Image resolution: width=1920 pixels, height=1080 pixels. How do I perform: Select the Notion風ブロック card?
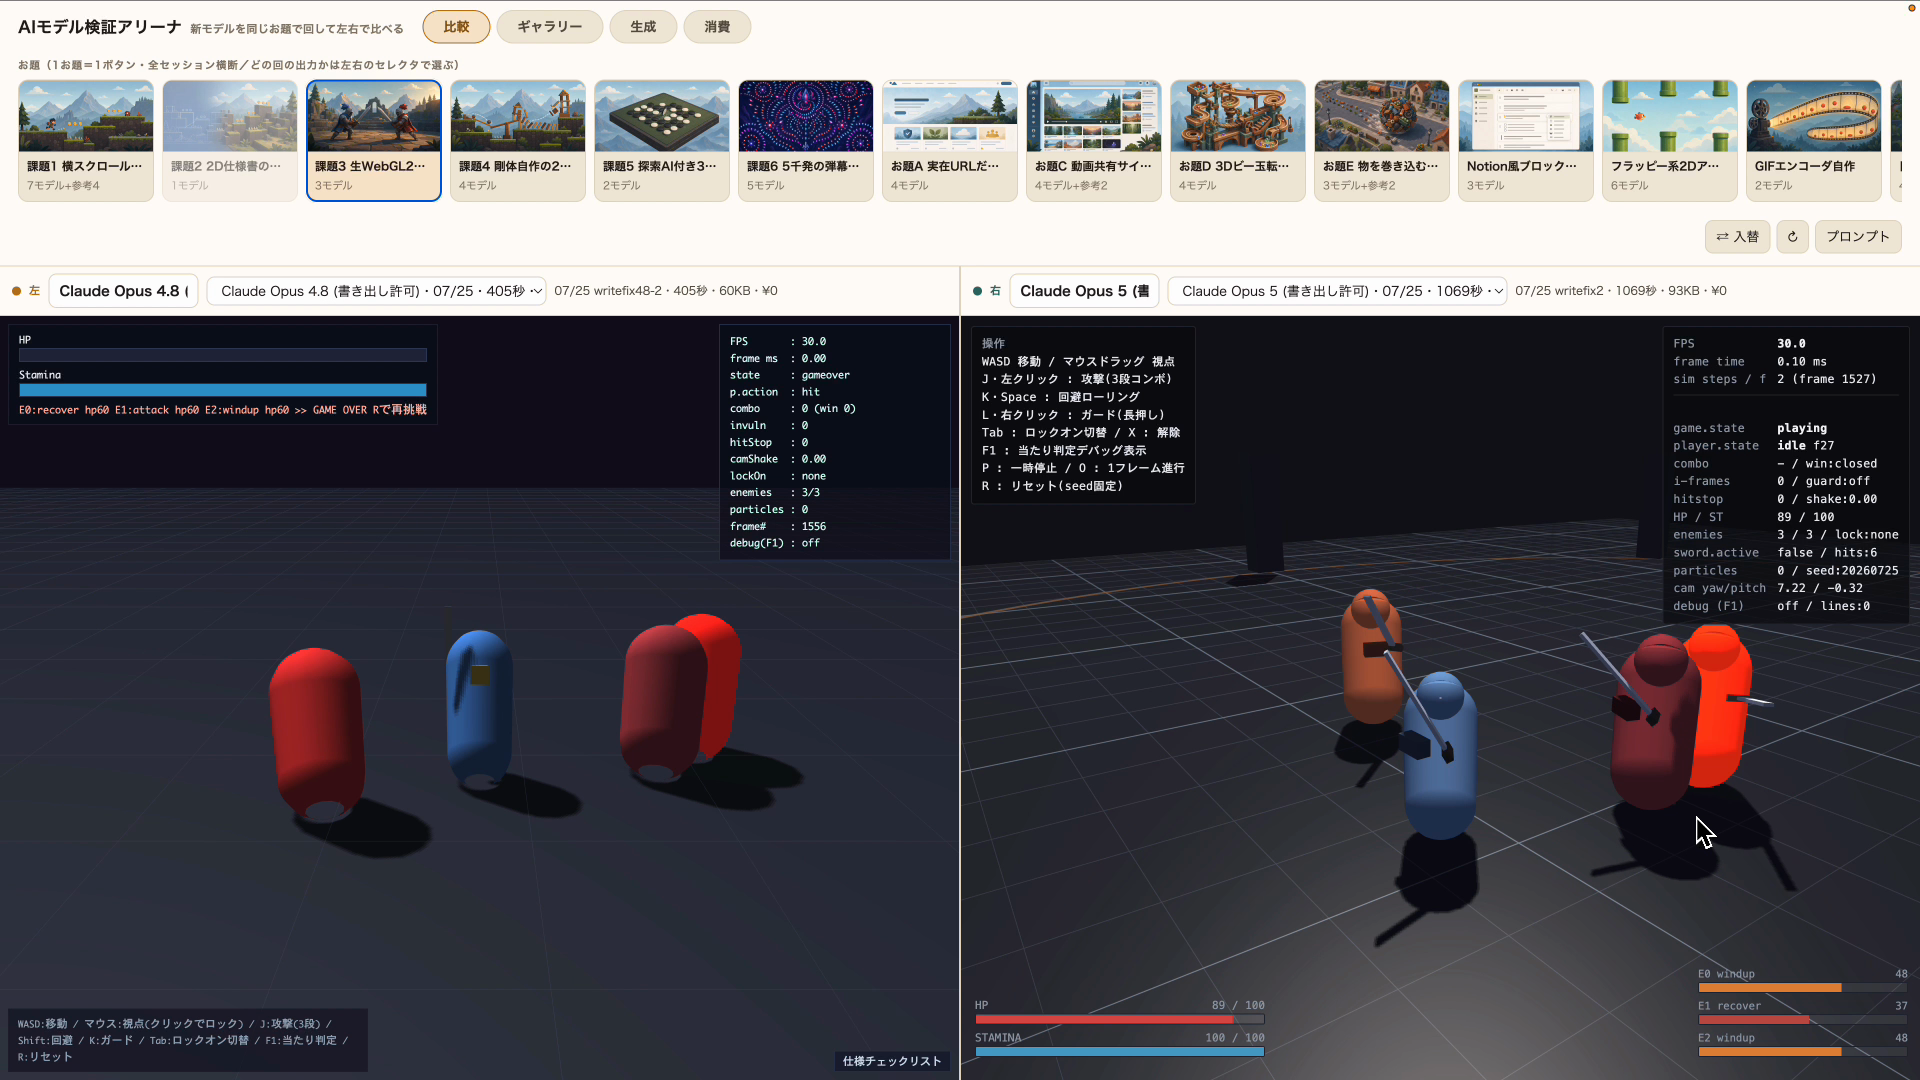pyautogui.click(x=1526, y=141)
